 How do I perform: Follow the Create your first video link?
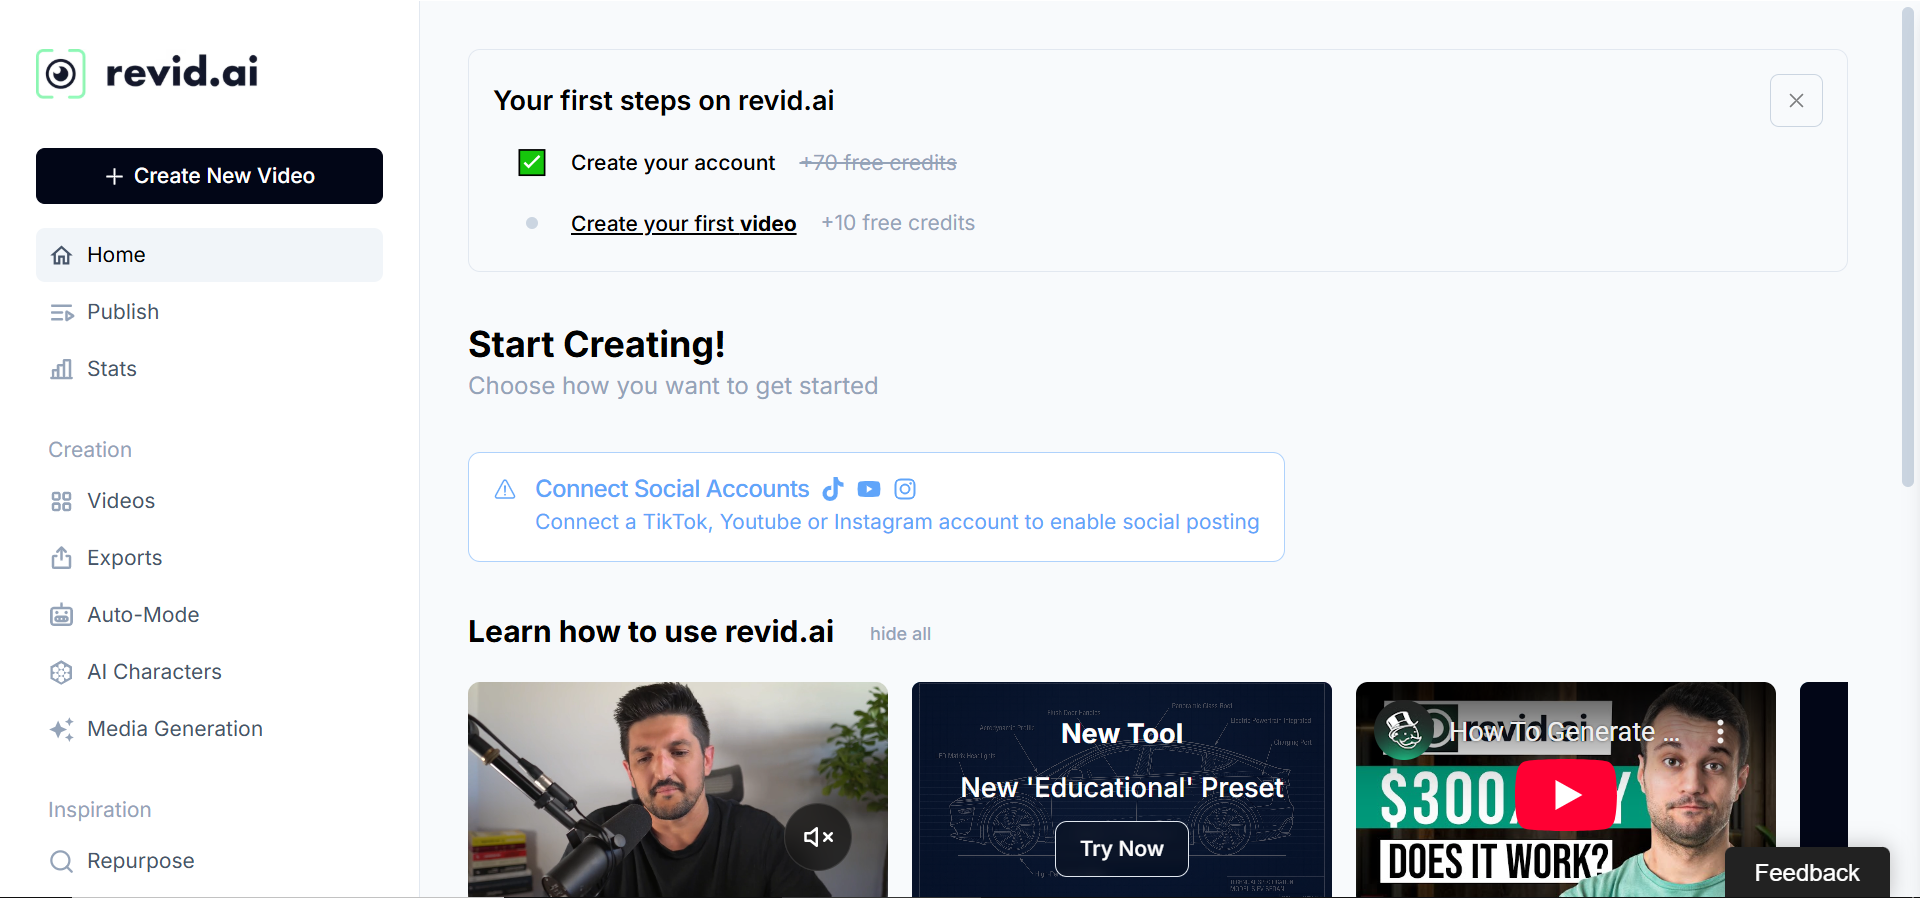(x=683, y=223)
